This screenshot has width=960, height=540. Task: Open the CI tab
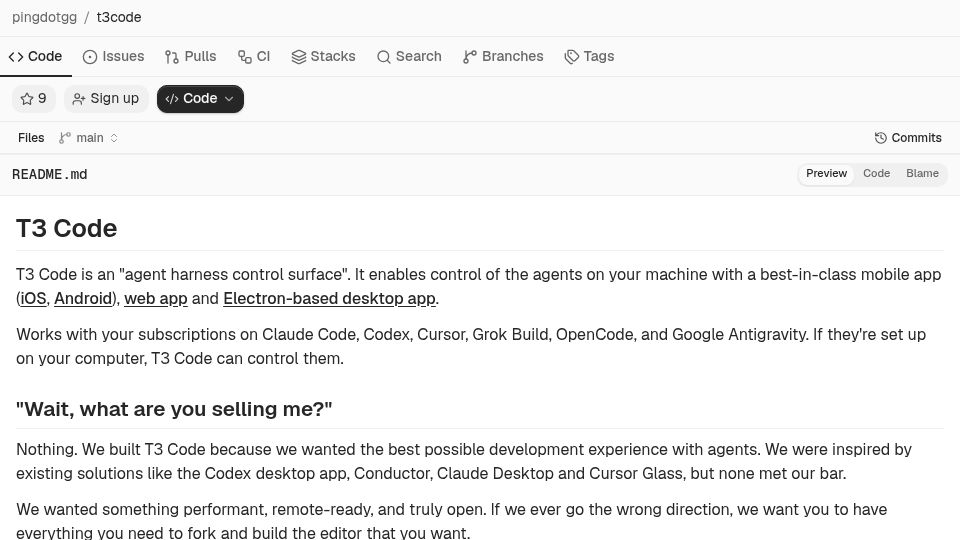pos(254,56)
